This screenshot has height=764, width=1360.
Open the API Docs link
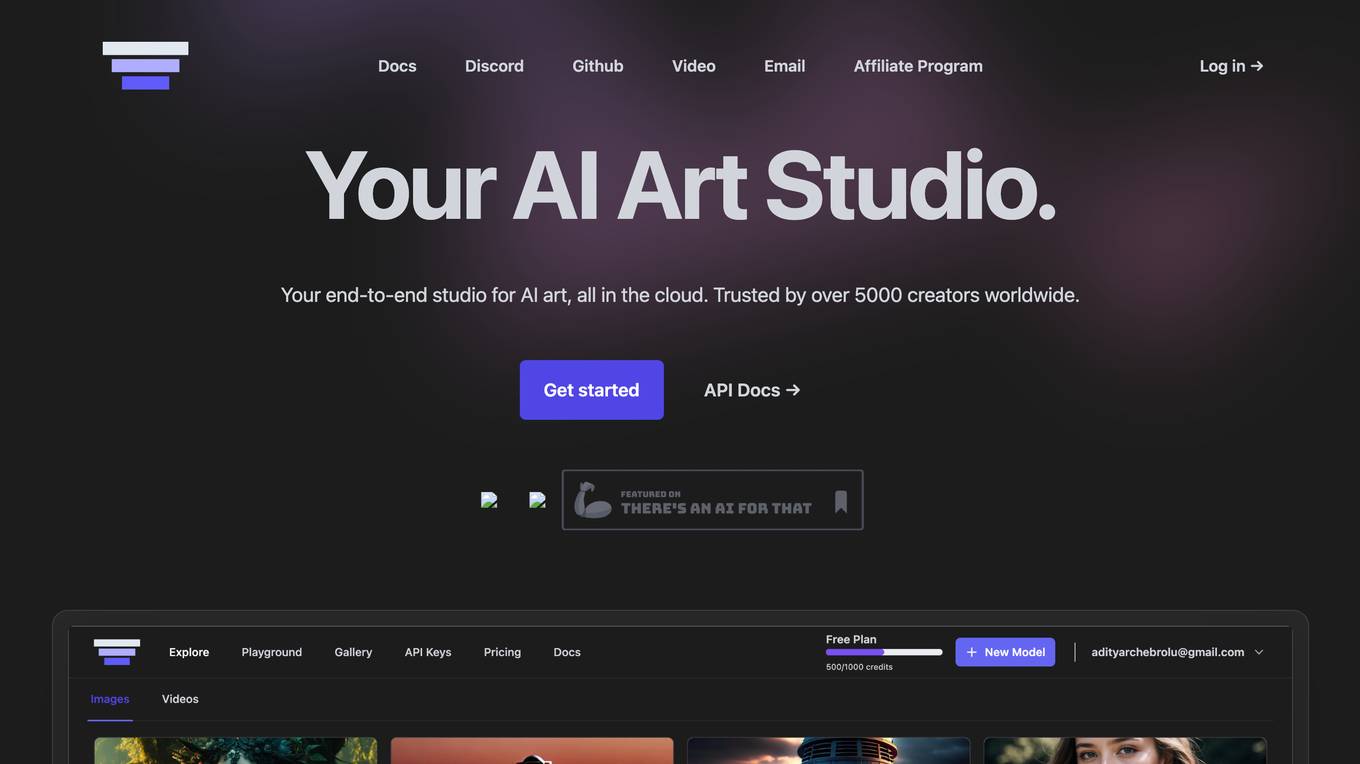click(x=751, y=389)
